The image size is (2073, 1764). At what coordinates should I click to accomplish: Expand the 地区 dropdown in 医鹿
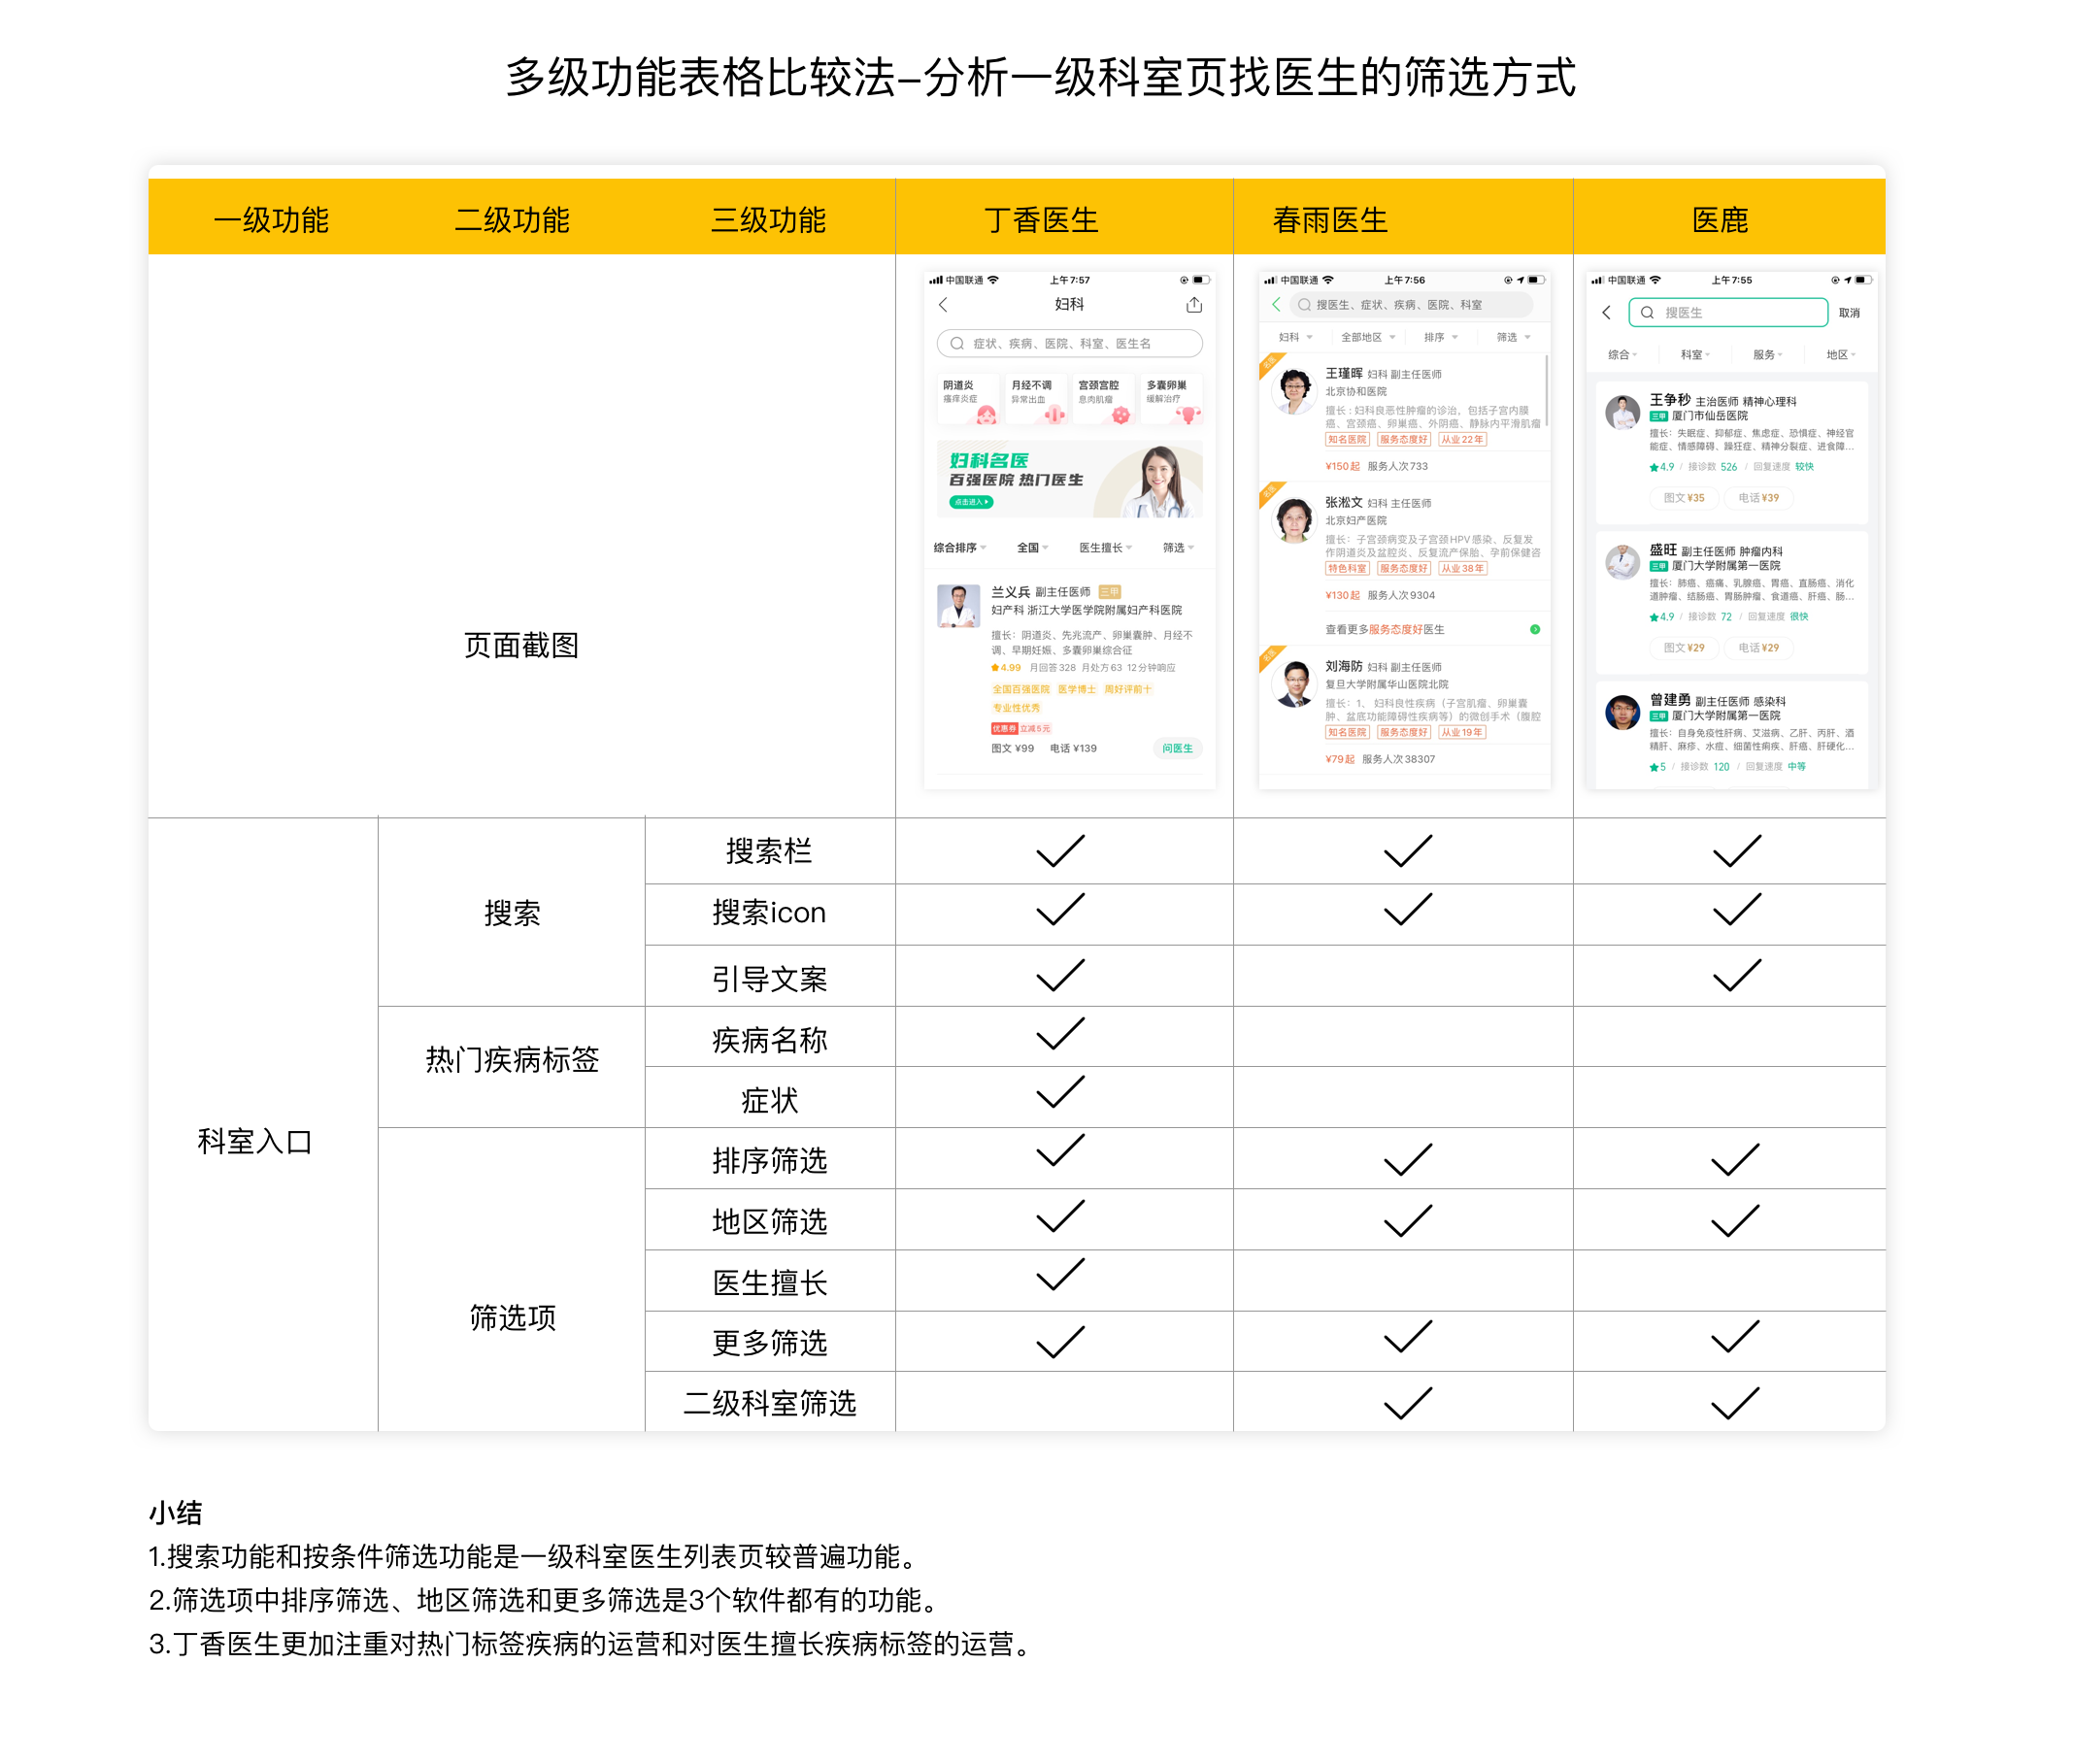click(1839, 354)
